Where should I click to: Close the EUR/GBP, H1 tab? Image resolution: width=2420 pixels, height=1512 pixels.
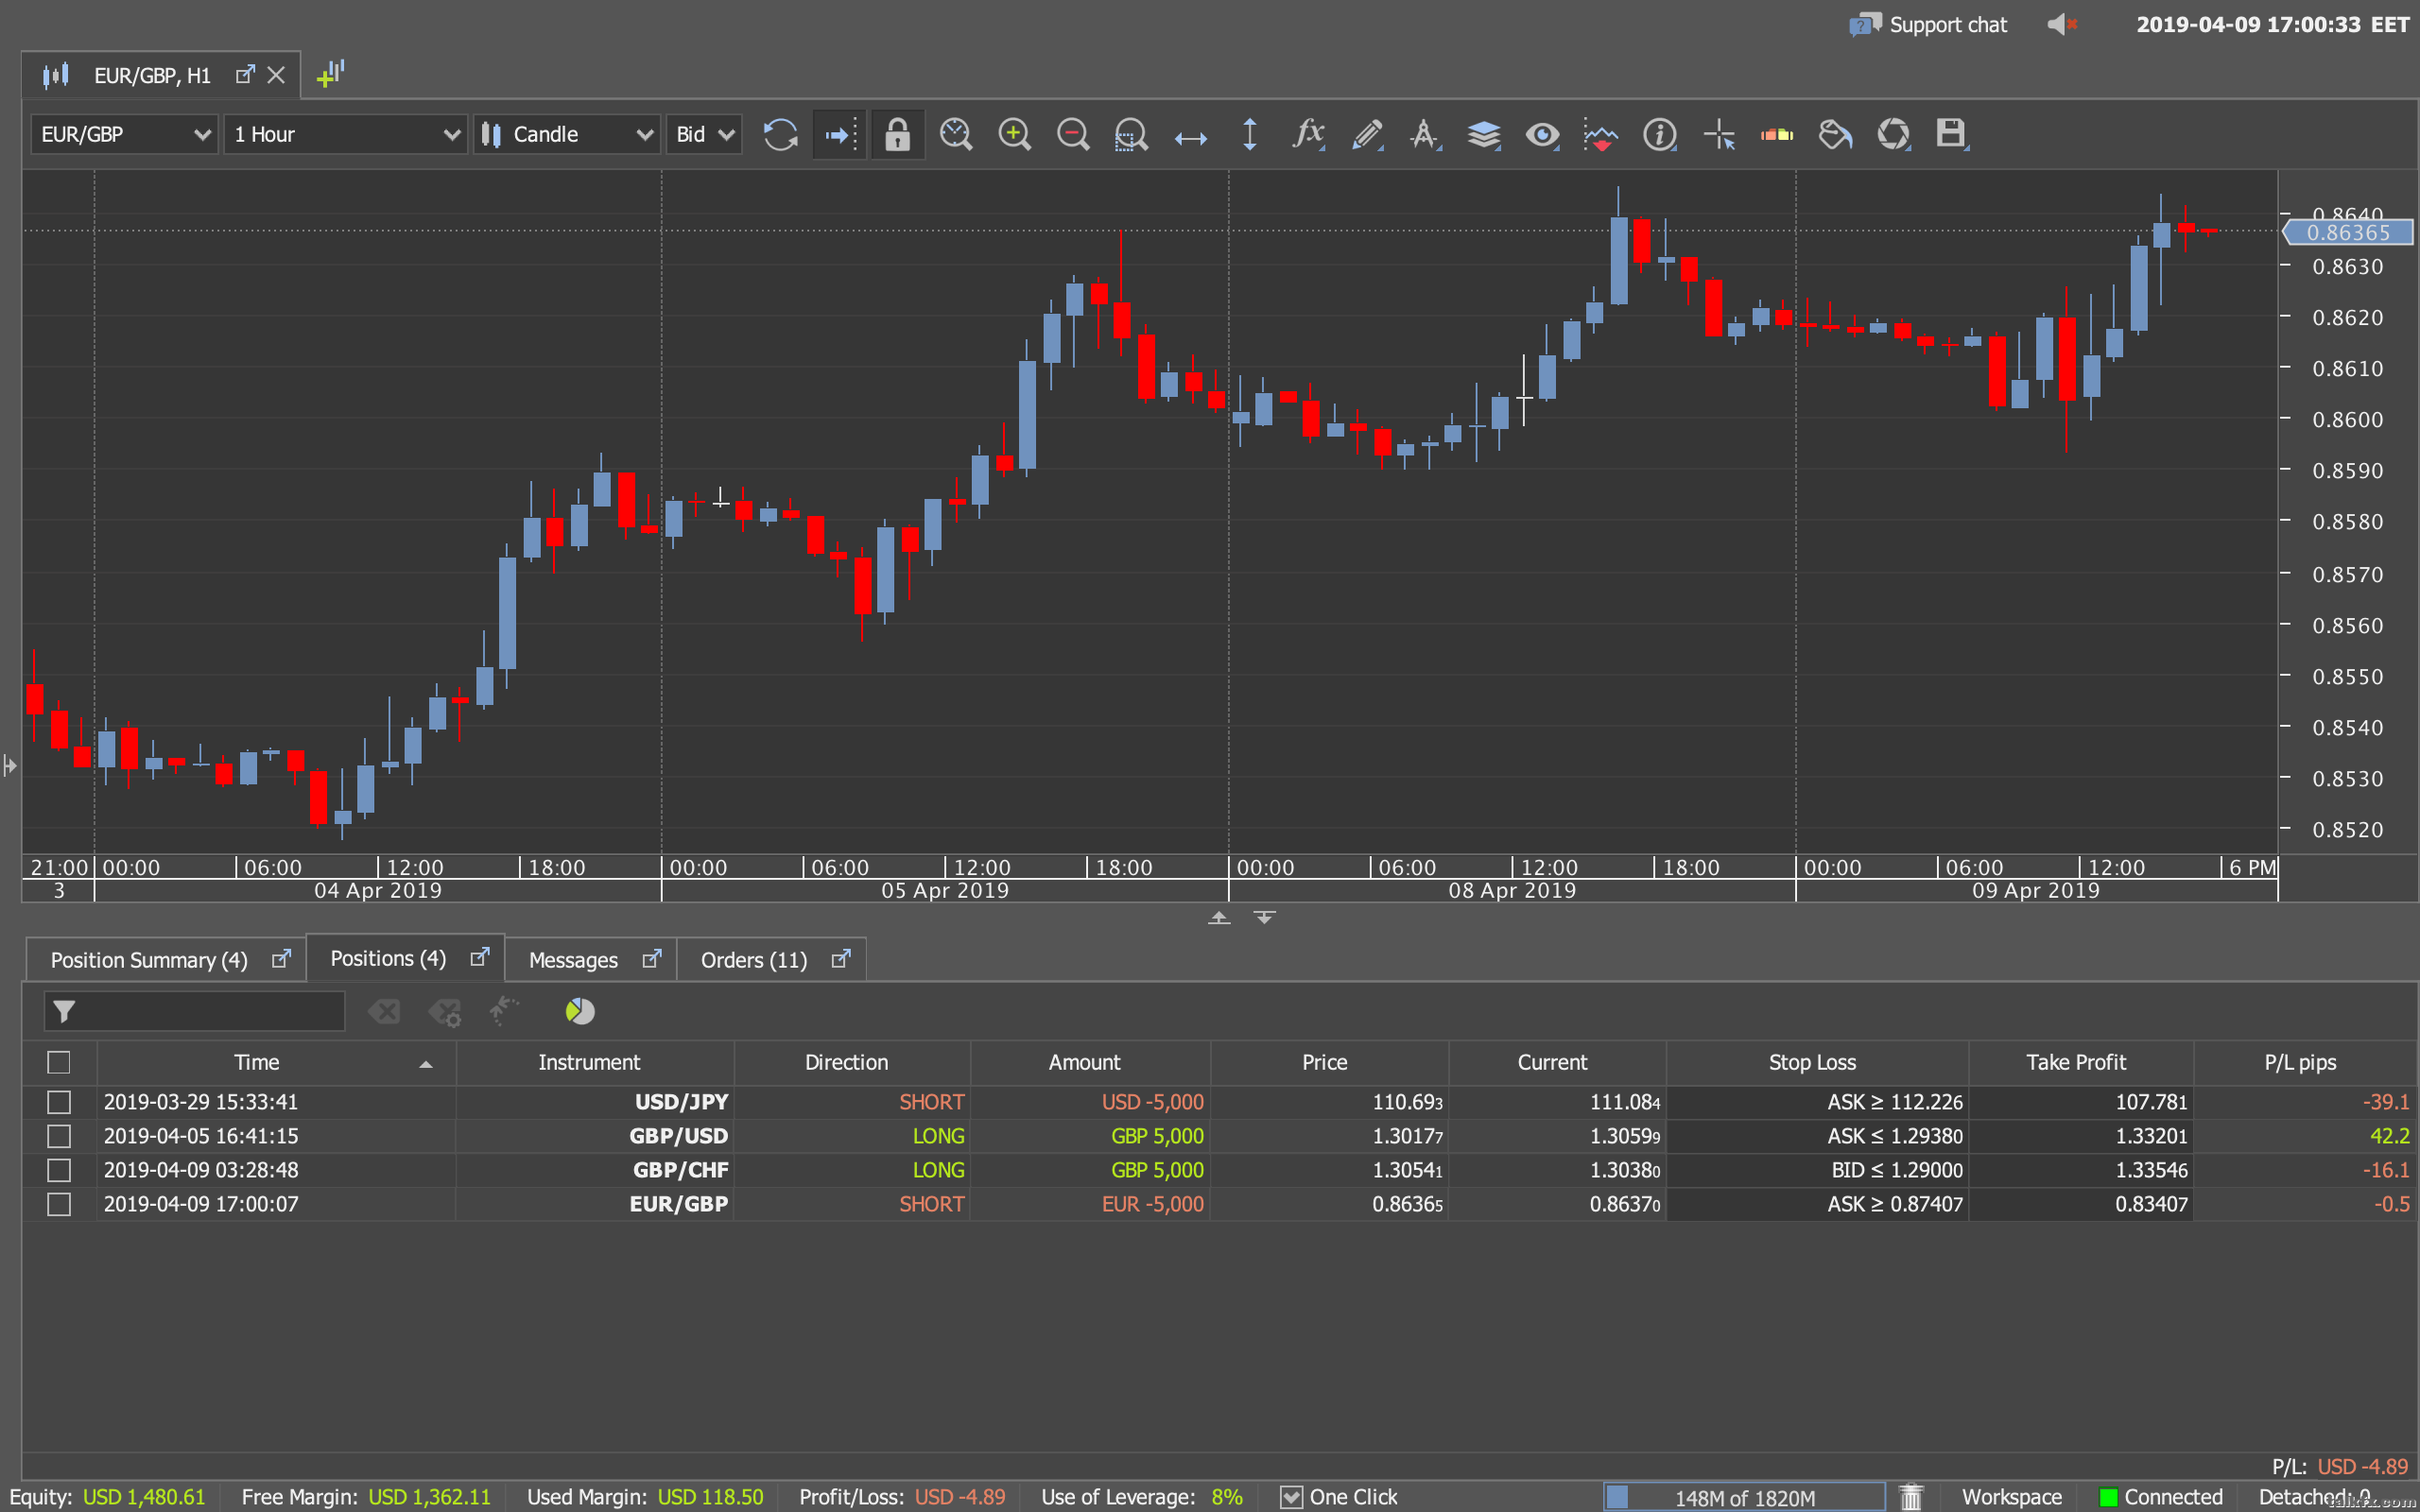click(x=276, y=75)
